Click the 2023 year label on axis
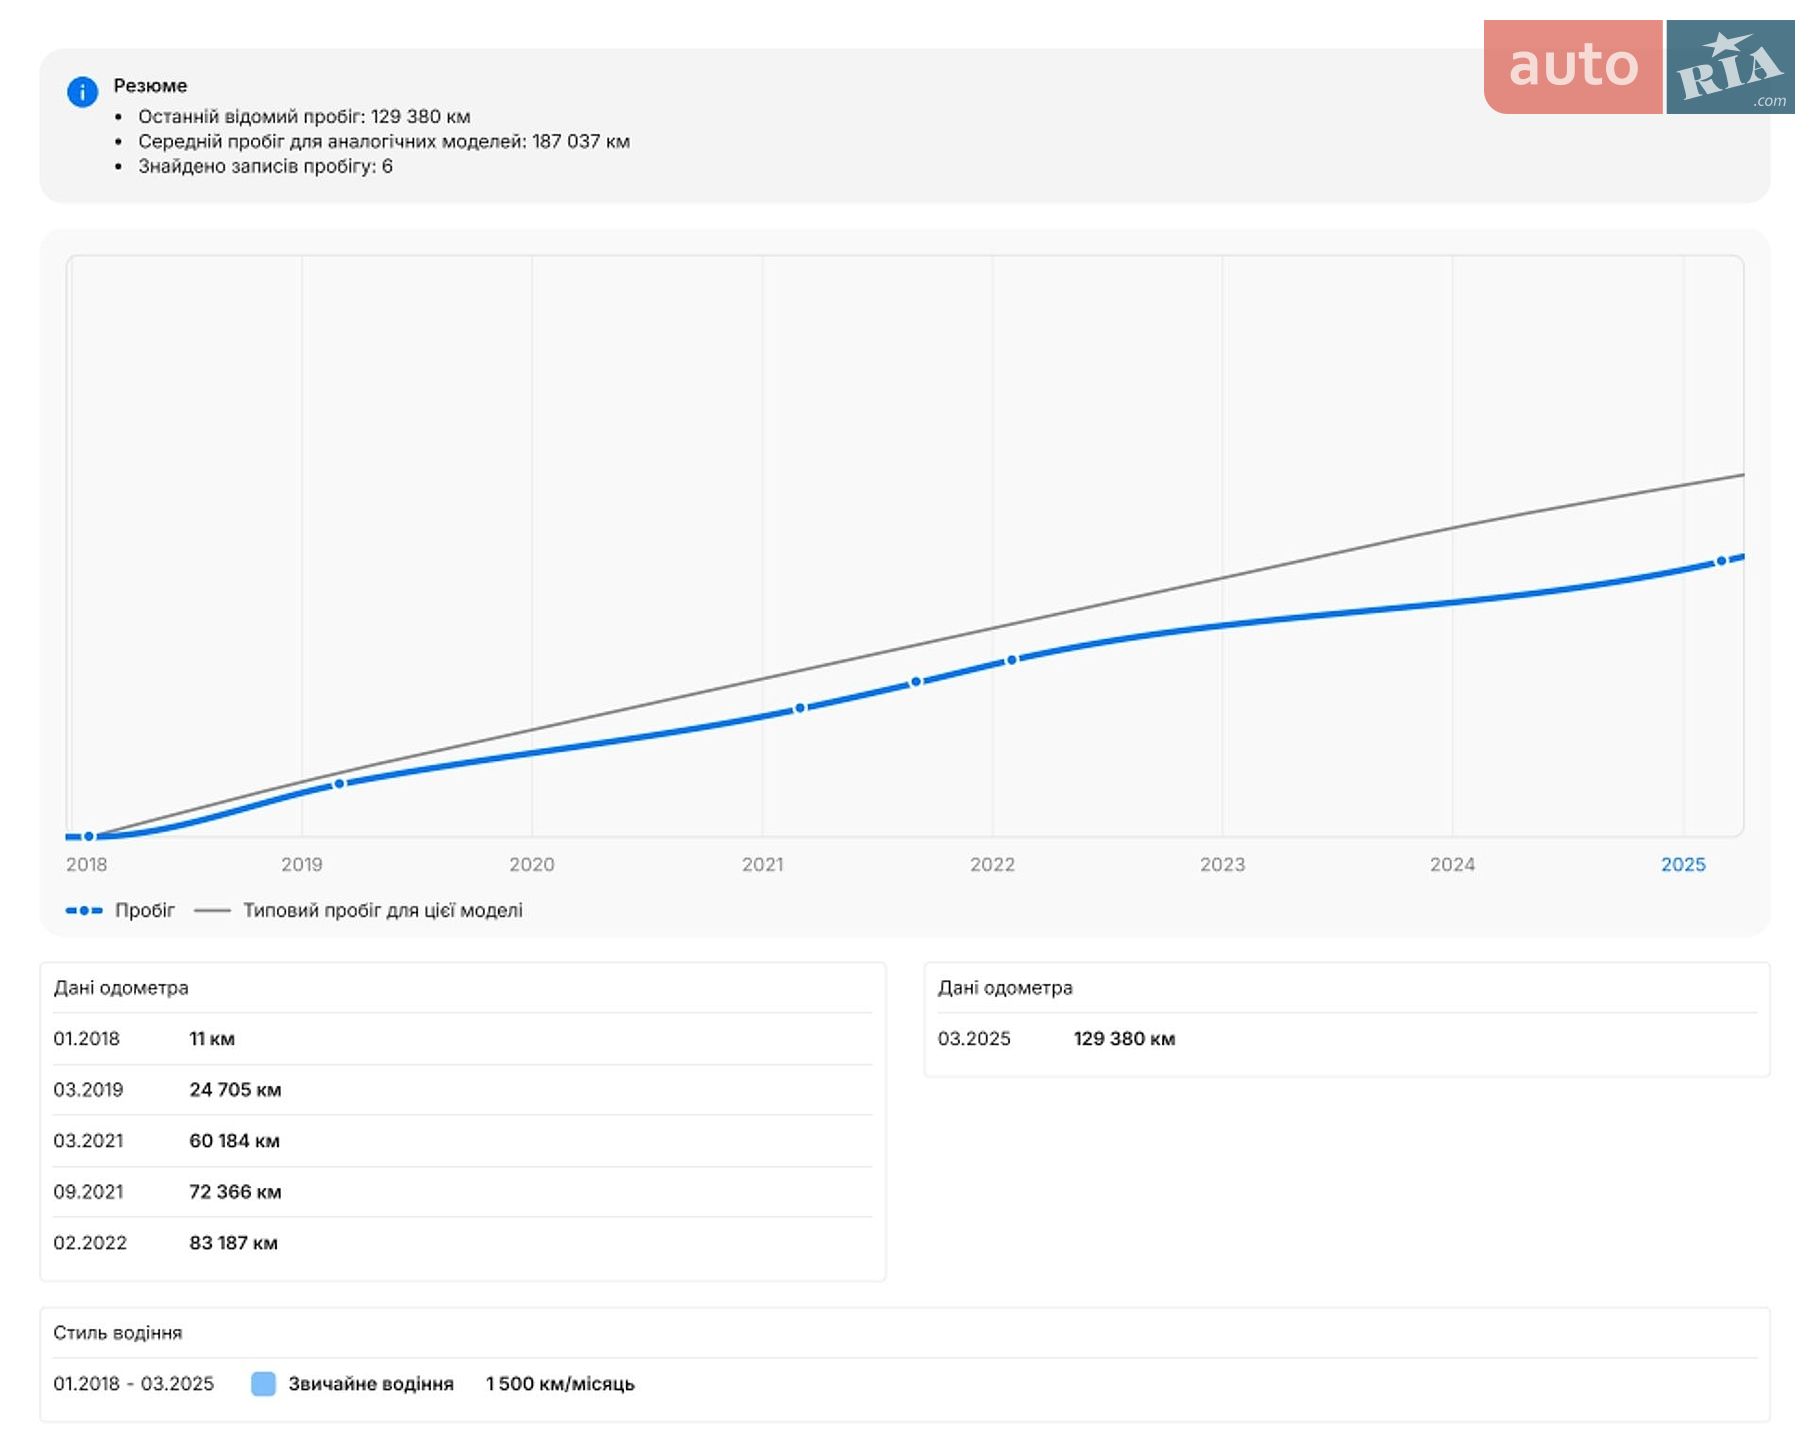The height and width of the screenshot is (1440, 1813). [1222, 865]
